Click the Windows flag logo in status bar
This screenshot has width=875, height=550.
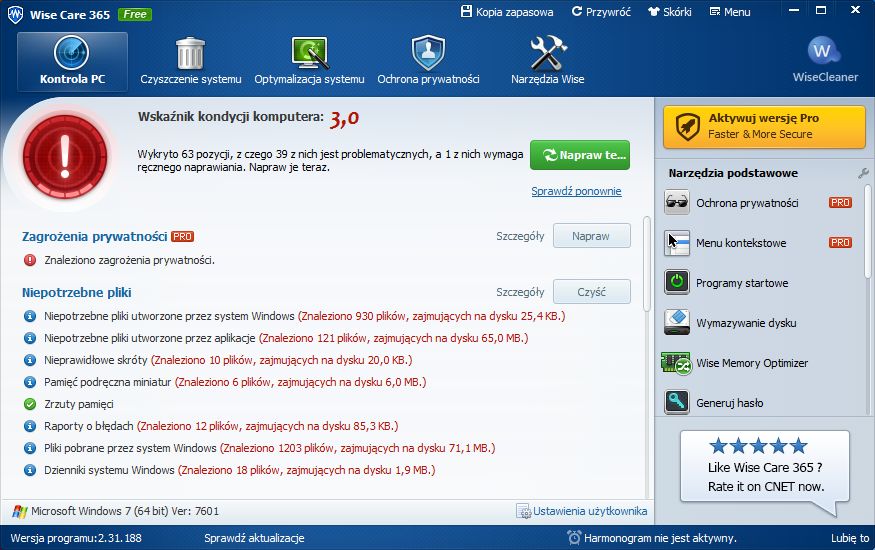click(x=20, y=511)
